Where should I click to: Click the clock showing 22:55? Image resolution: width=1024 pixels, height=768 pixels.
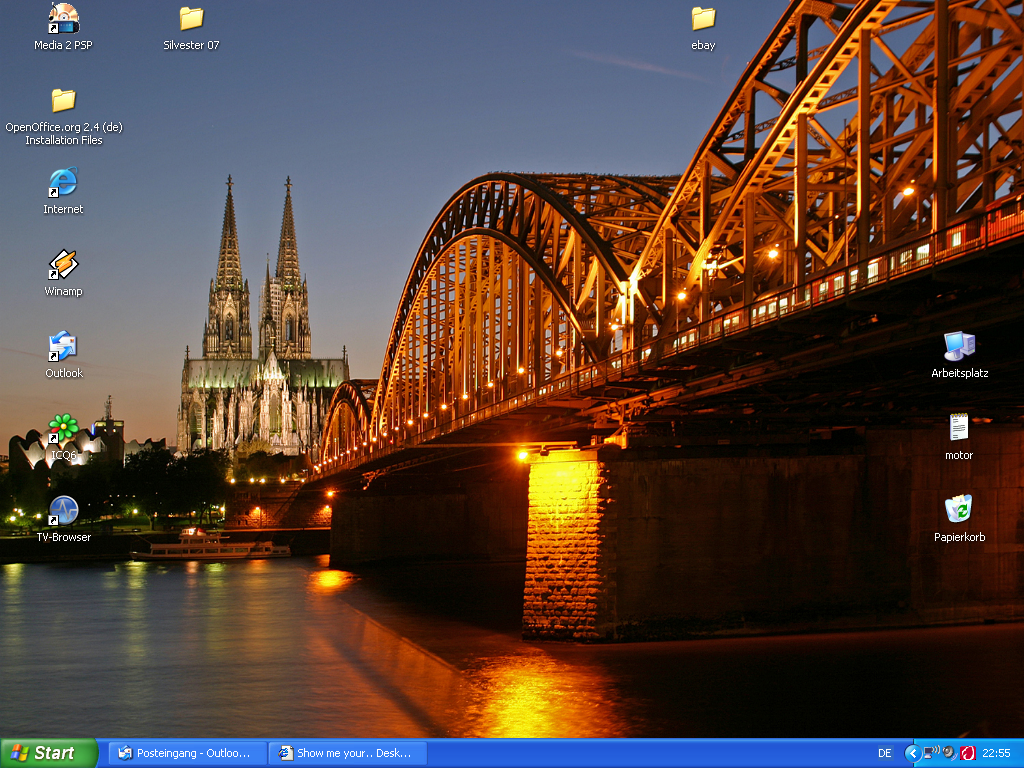(x=996, y=753)
